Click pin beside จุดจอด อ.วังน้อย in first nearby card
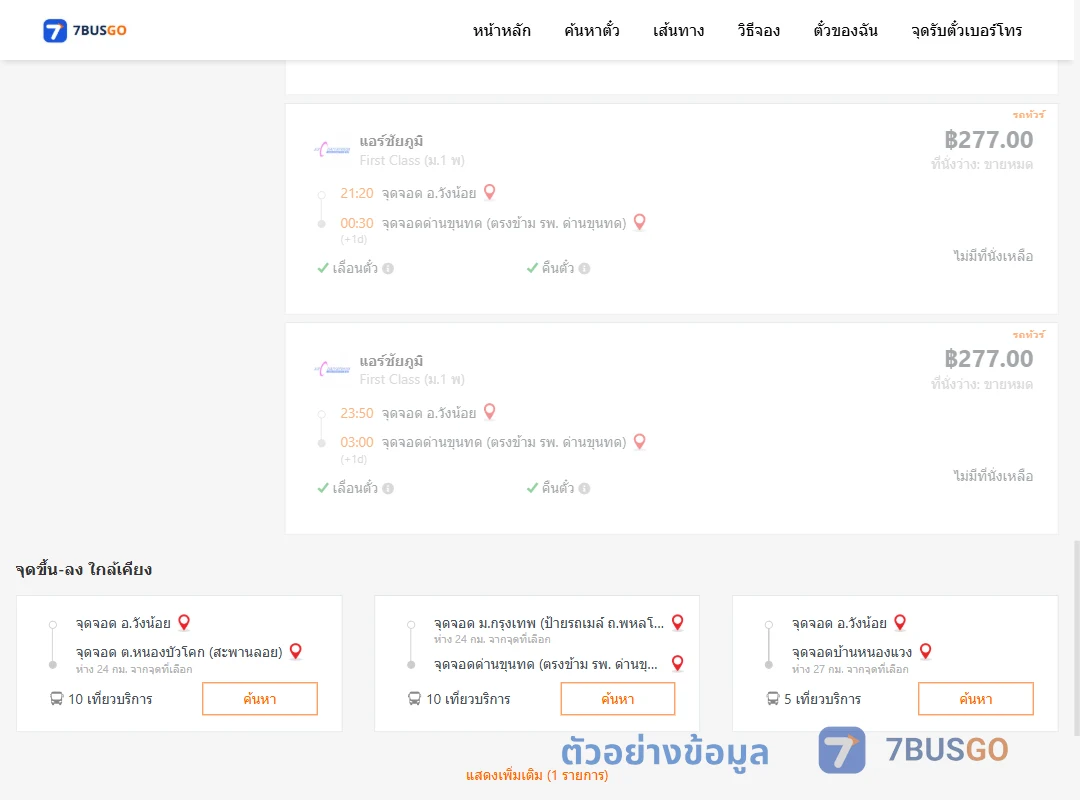1080x800 pixels. click(x=184, y=622)
